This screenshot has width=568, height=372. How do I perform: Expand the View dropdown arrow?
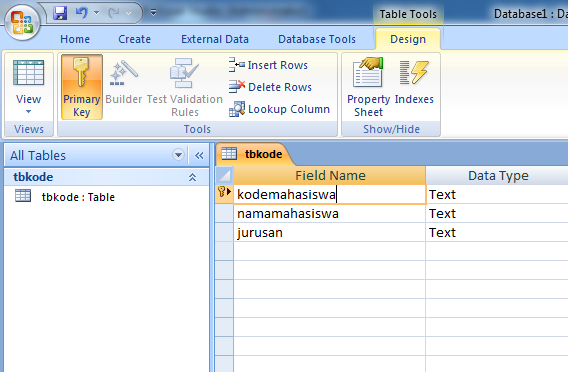point(28,112)
